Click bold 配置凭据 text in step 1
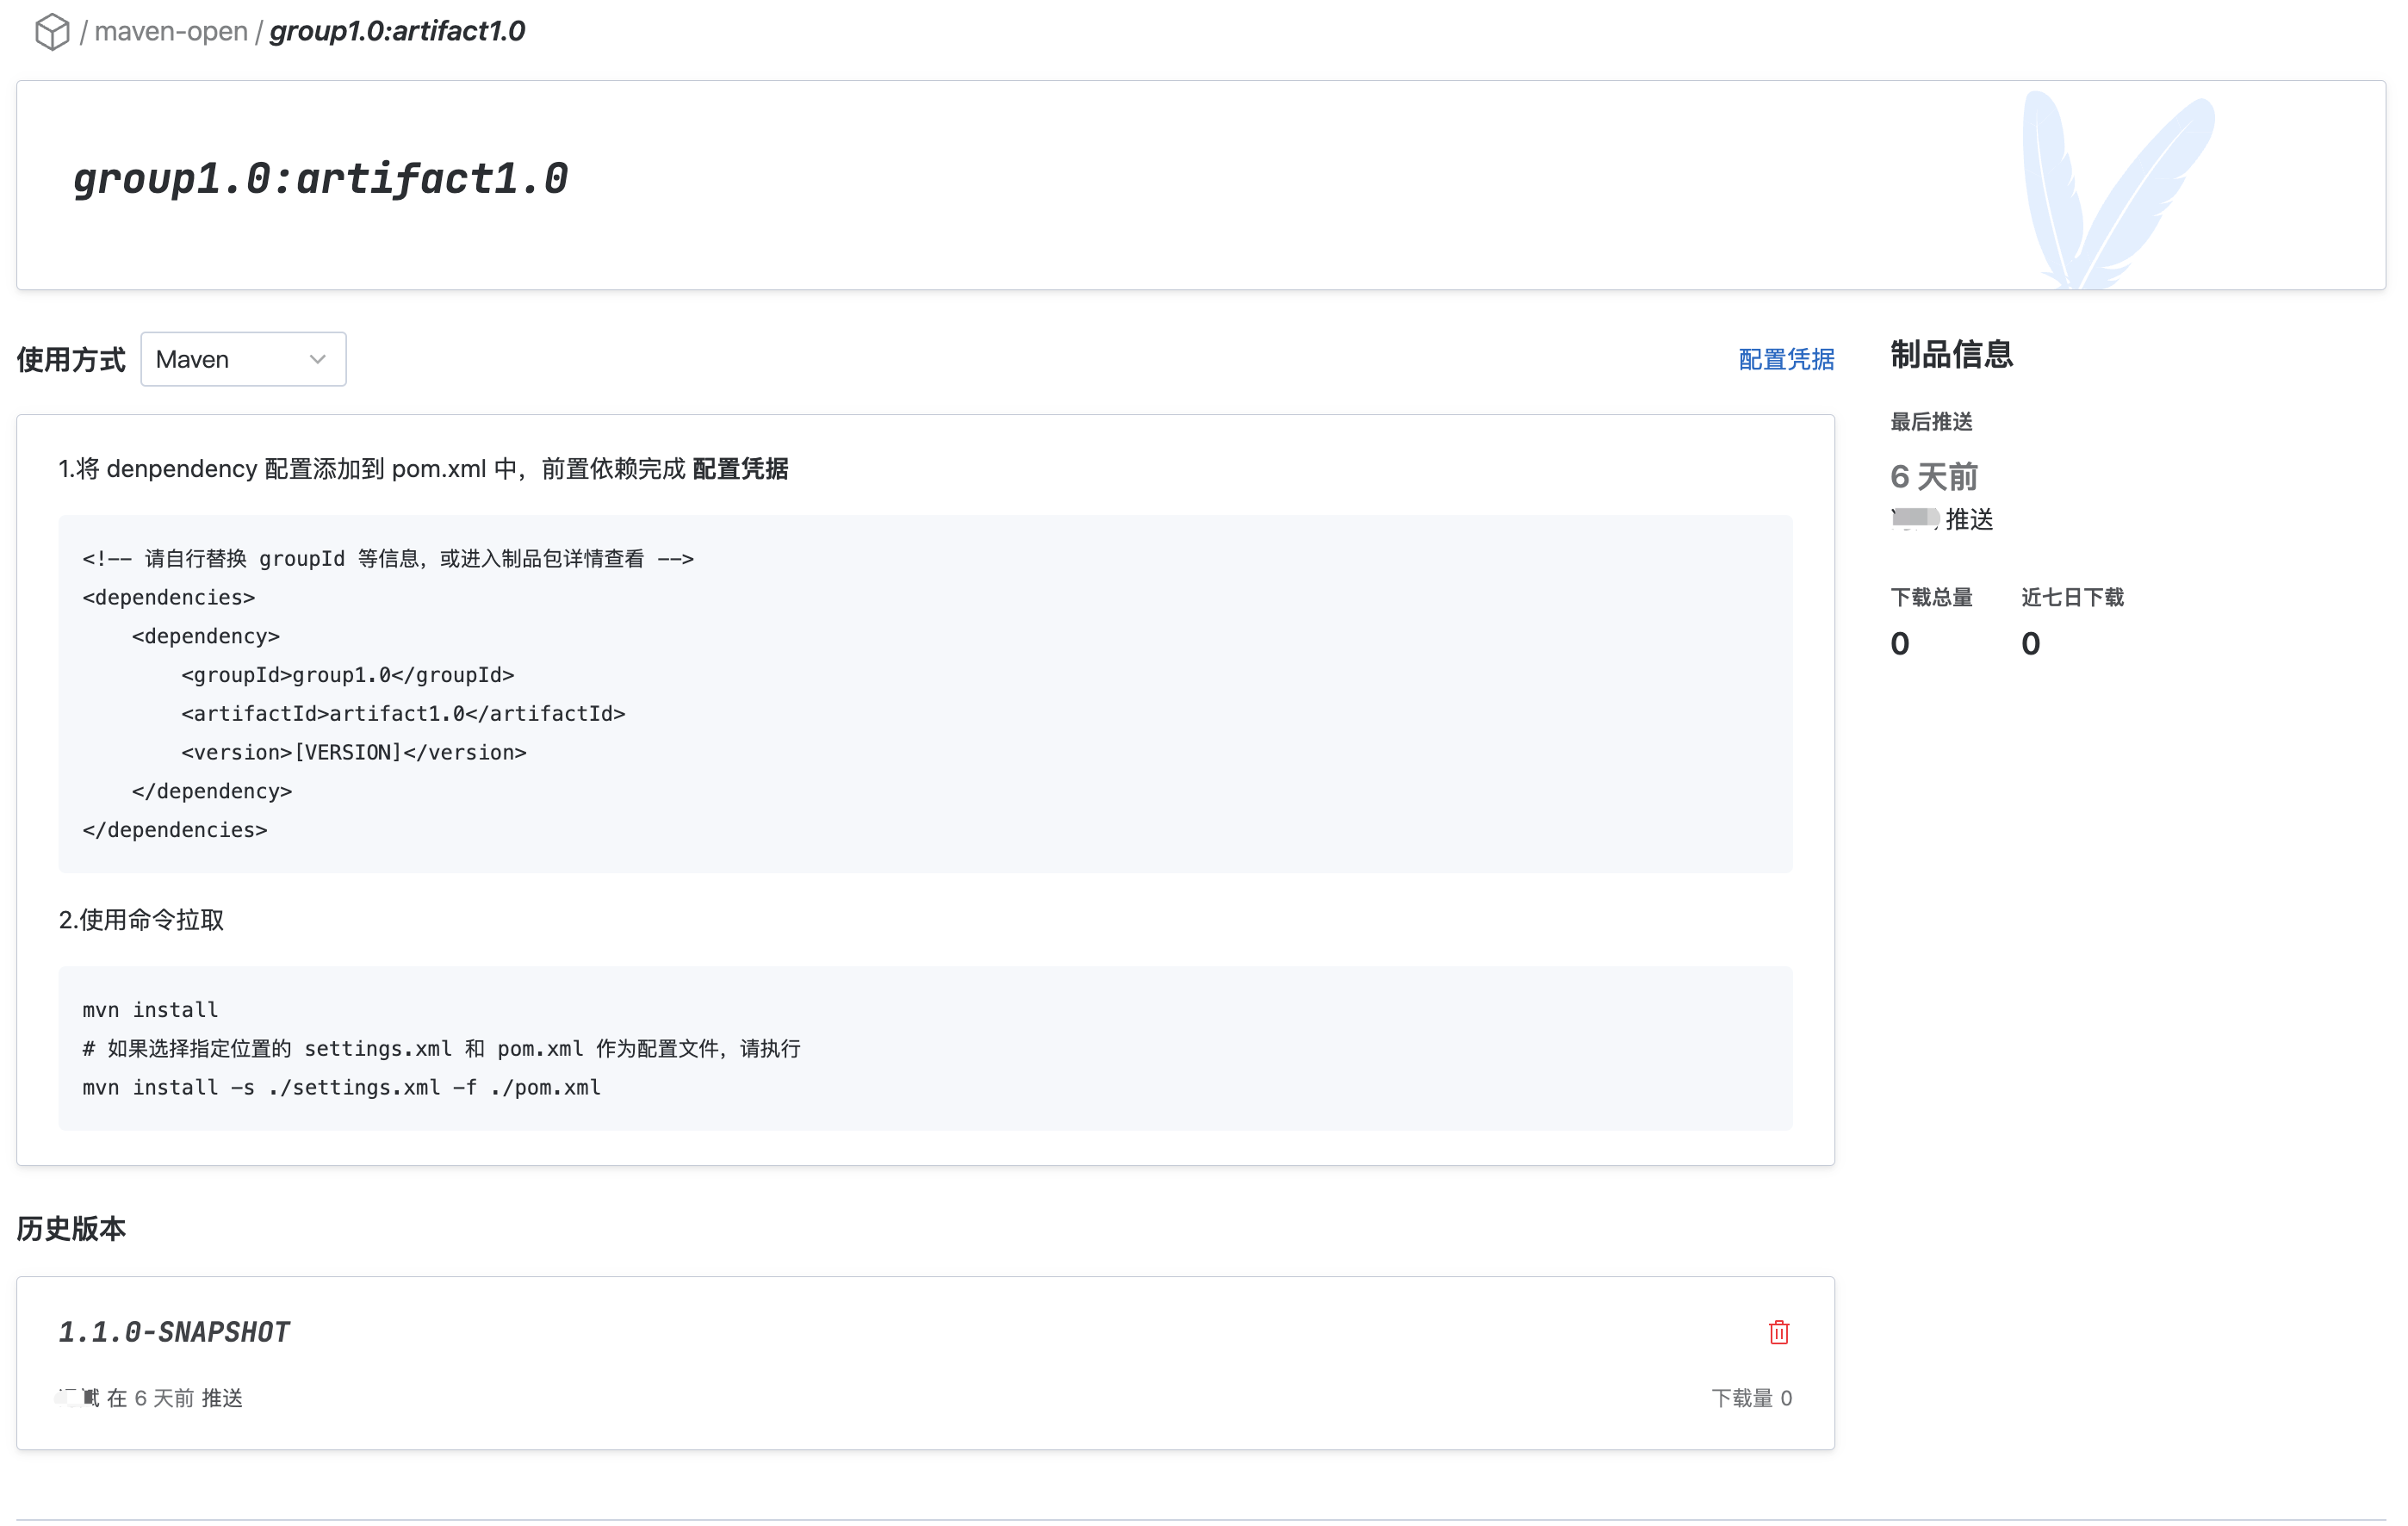The image size is (2408, 1526). [740, 469]
